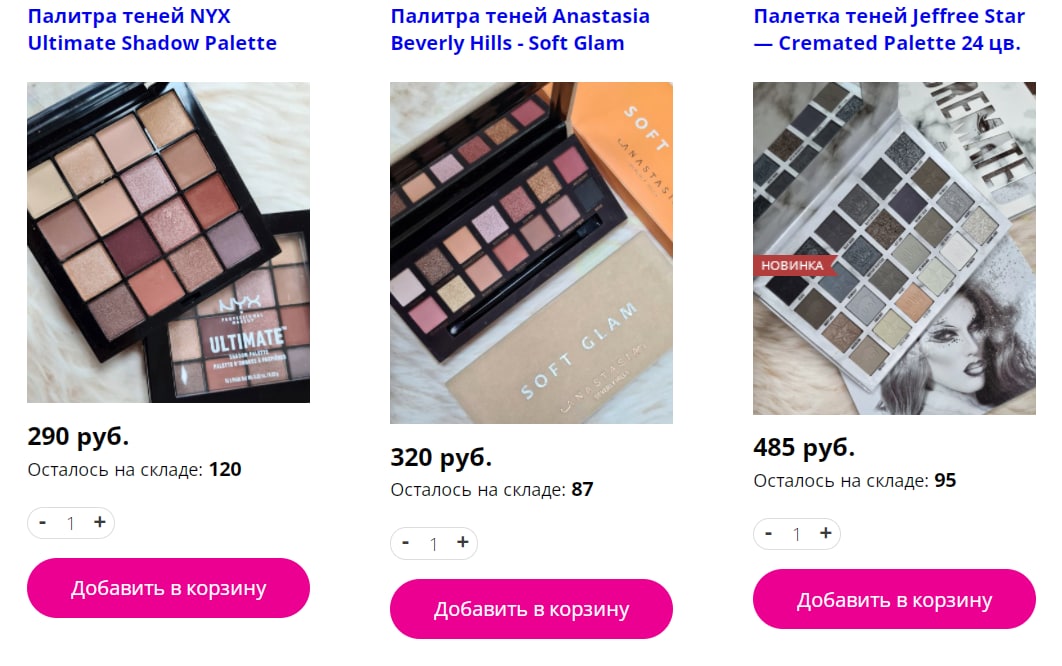Screen dimensions: 1062x666
Task: Increase quantity for Jeffree Star Cremated Palette
Action: (x=826, y=533)
